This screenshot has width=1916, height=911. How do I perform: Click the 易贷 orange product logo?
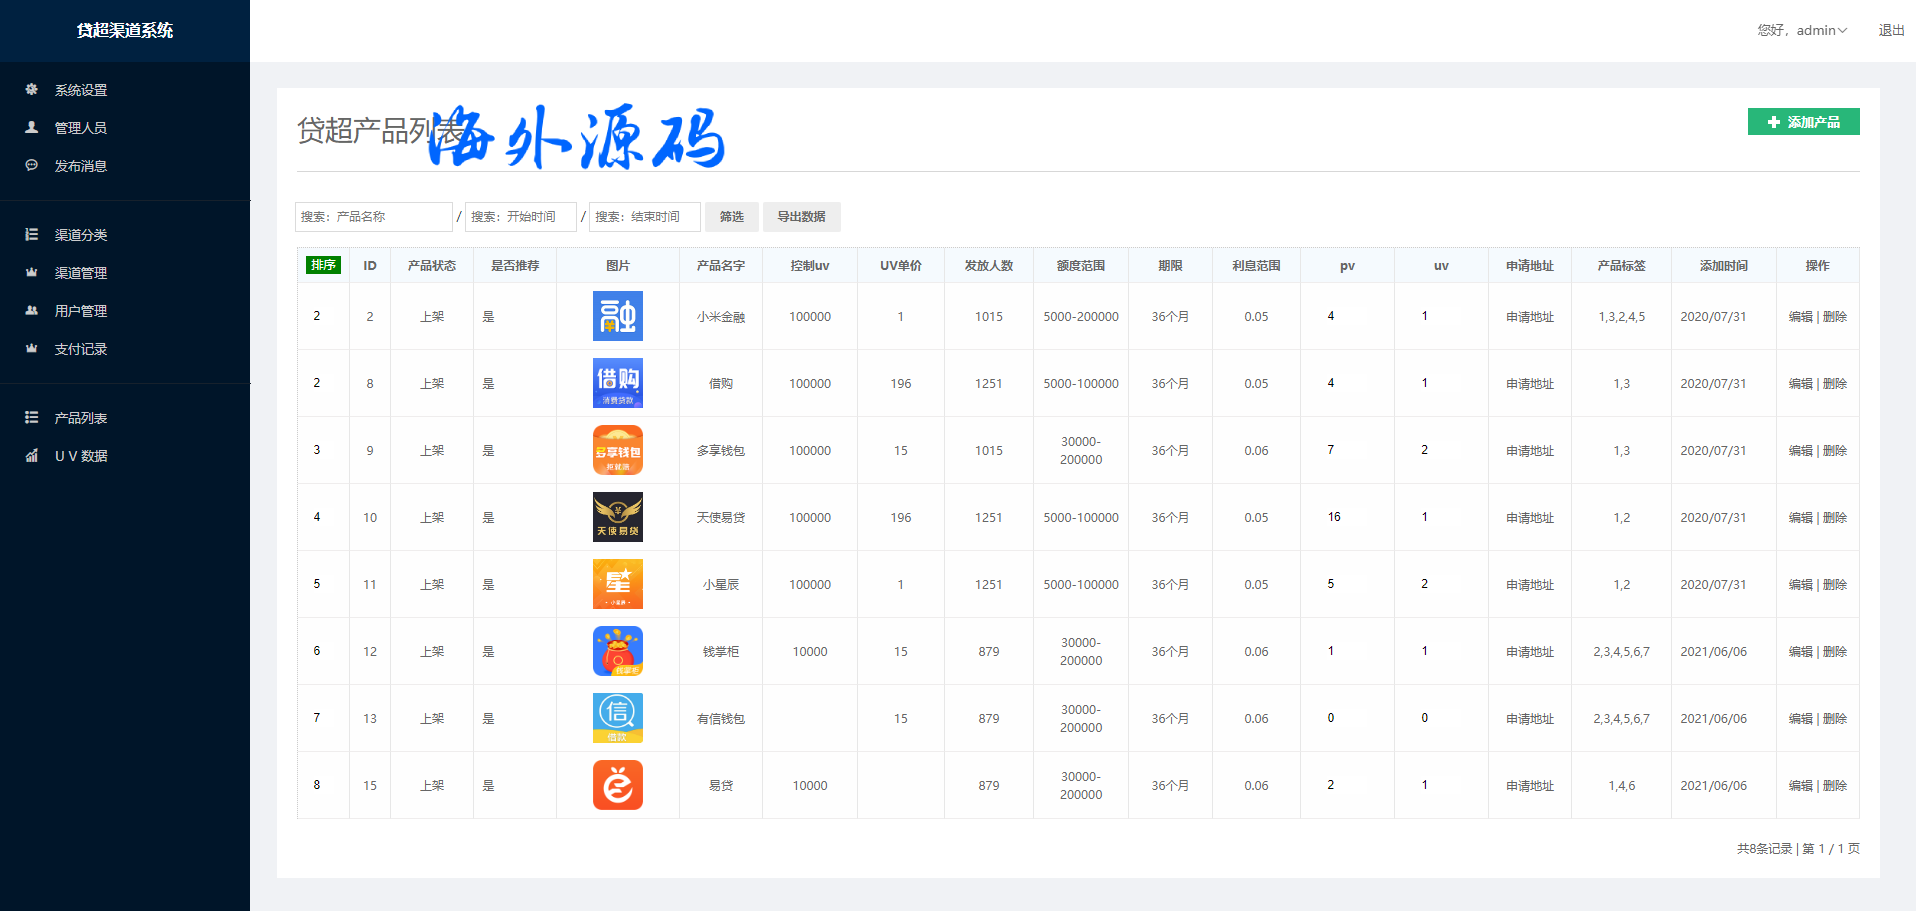coord(617,785)
